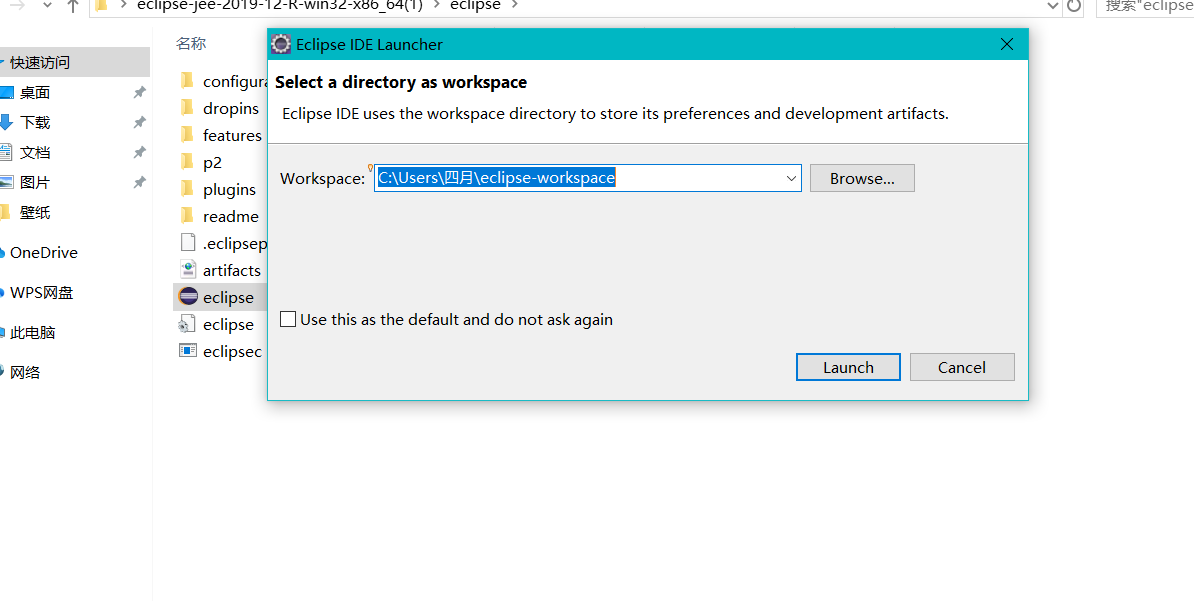
Task: Select the .eclipseproduct file icon
Action: [187, 243]
